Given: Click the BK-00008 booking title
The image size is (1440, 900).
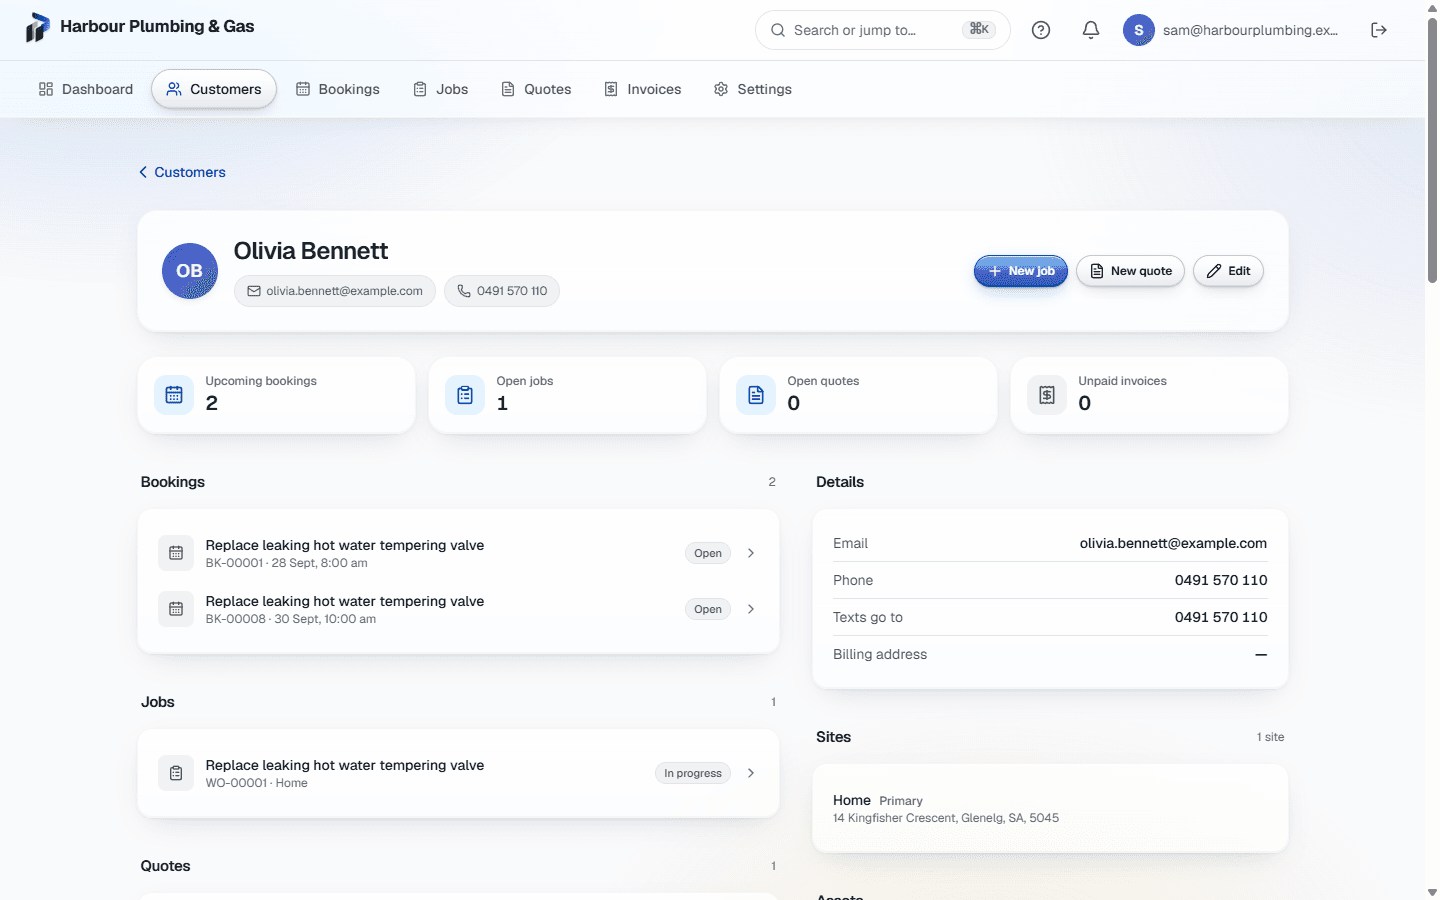Looking at the screenshot, I should tap(345, 601).
